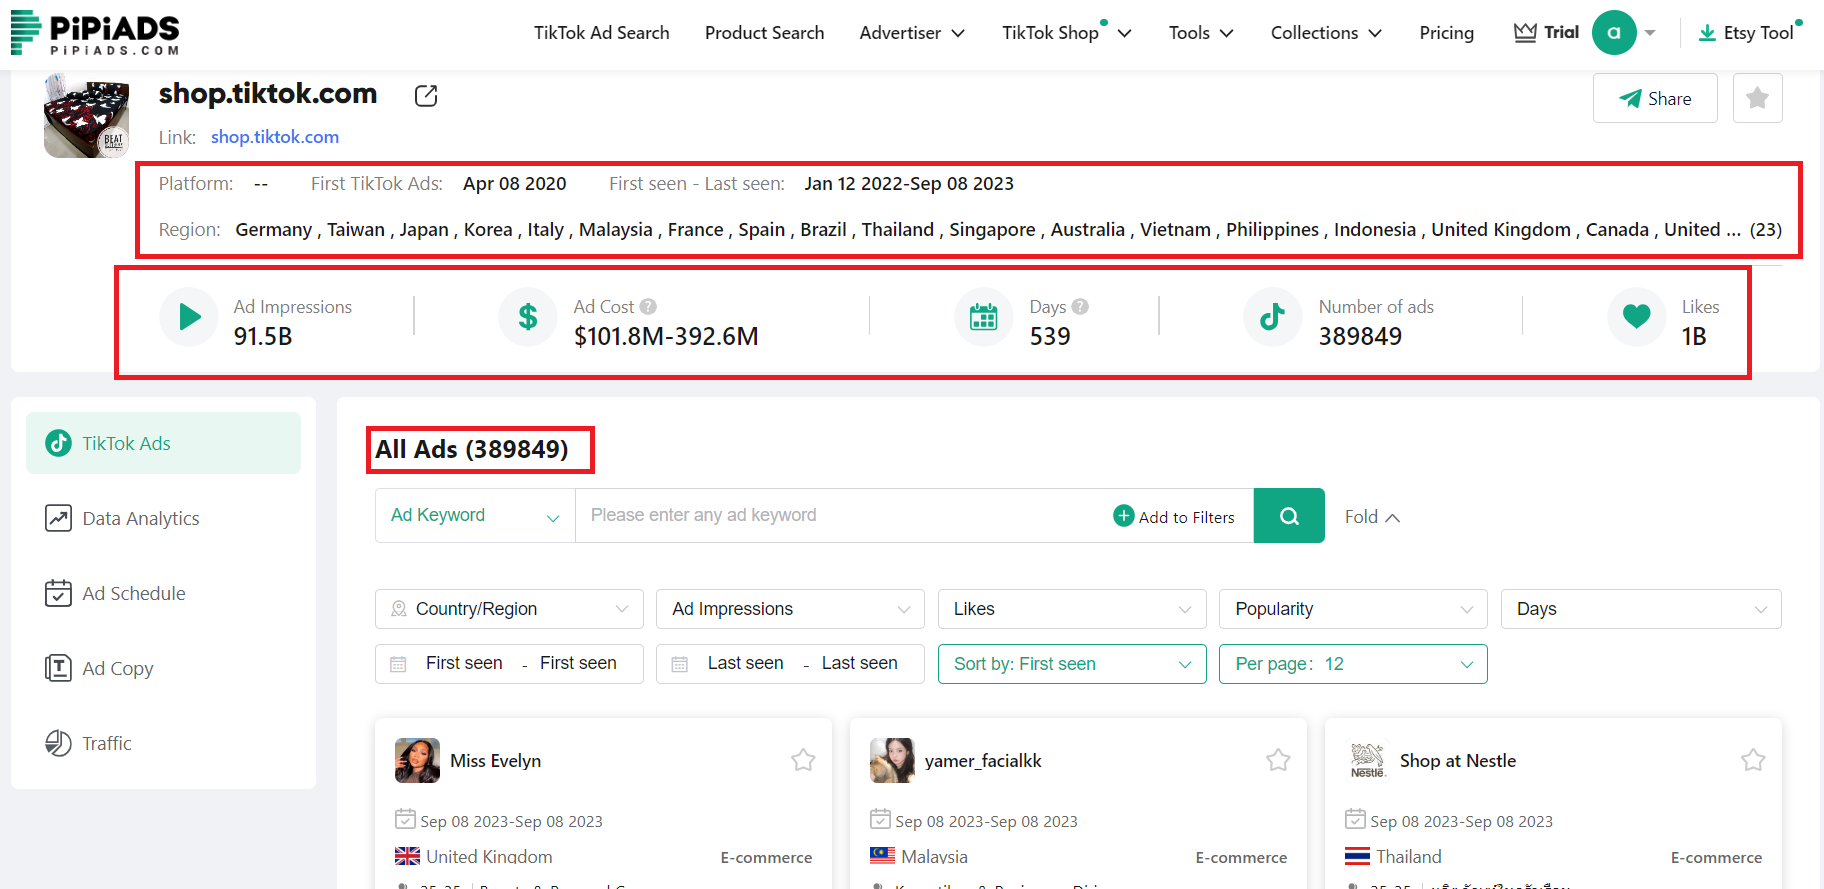Open account dropdown arrow beside avatar

pyautogui.click(x=1650, y=33)
